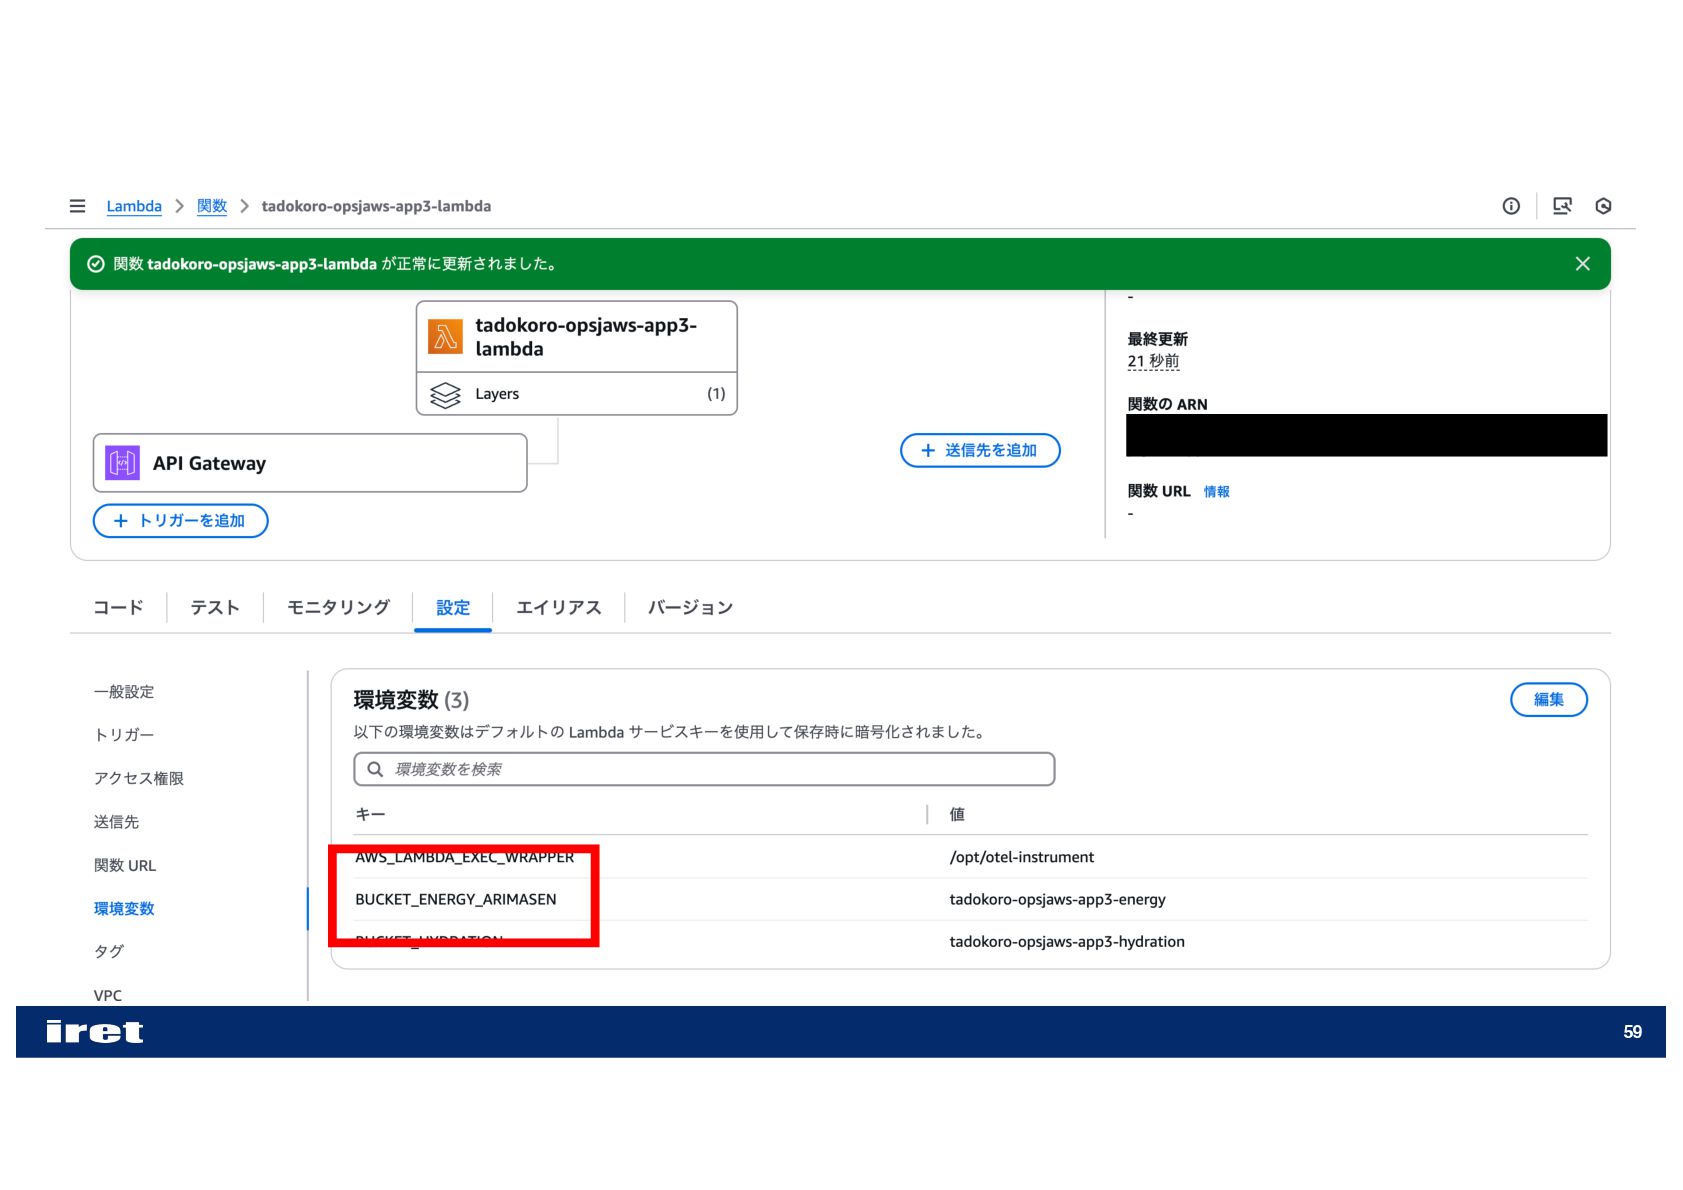Image resolution: width=1683 pixels, height=1190 pixels.
Task: Open アクセス権限 in the settings sidebar
Action: click(x=139, y=778)
